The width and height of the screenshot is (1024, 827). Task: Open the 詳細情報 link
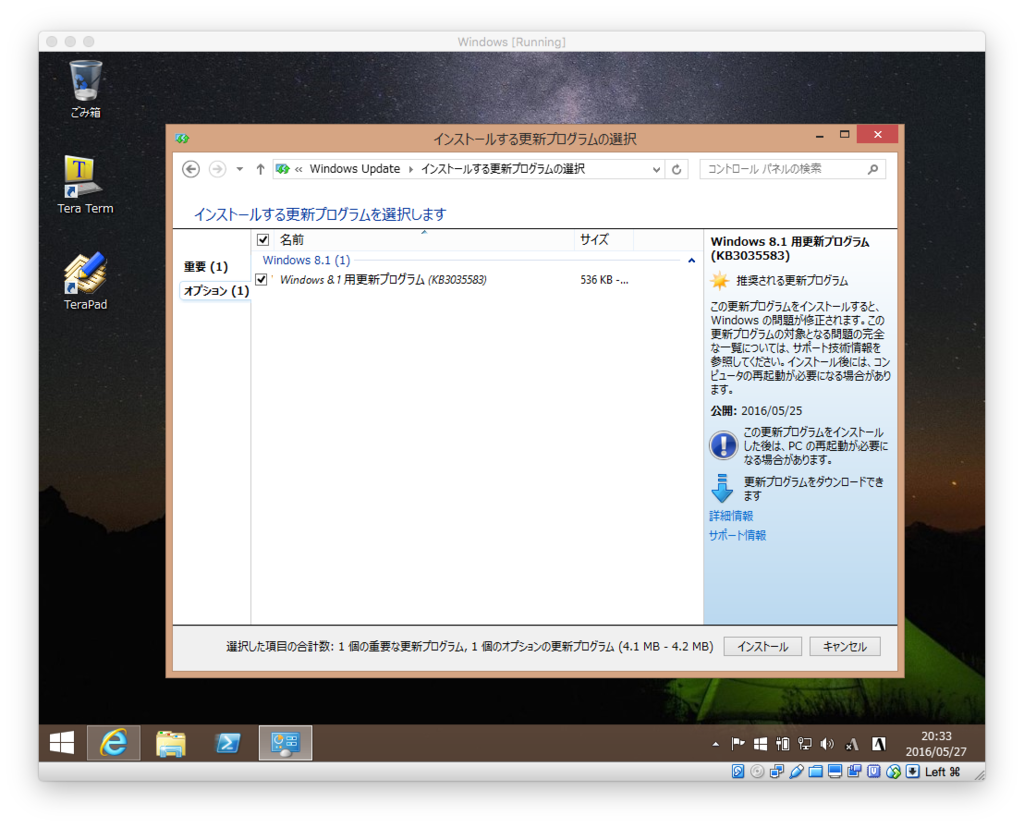tap(731, 516)
